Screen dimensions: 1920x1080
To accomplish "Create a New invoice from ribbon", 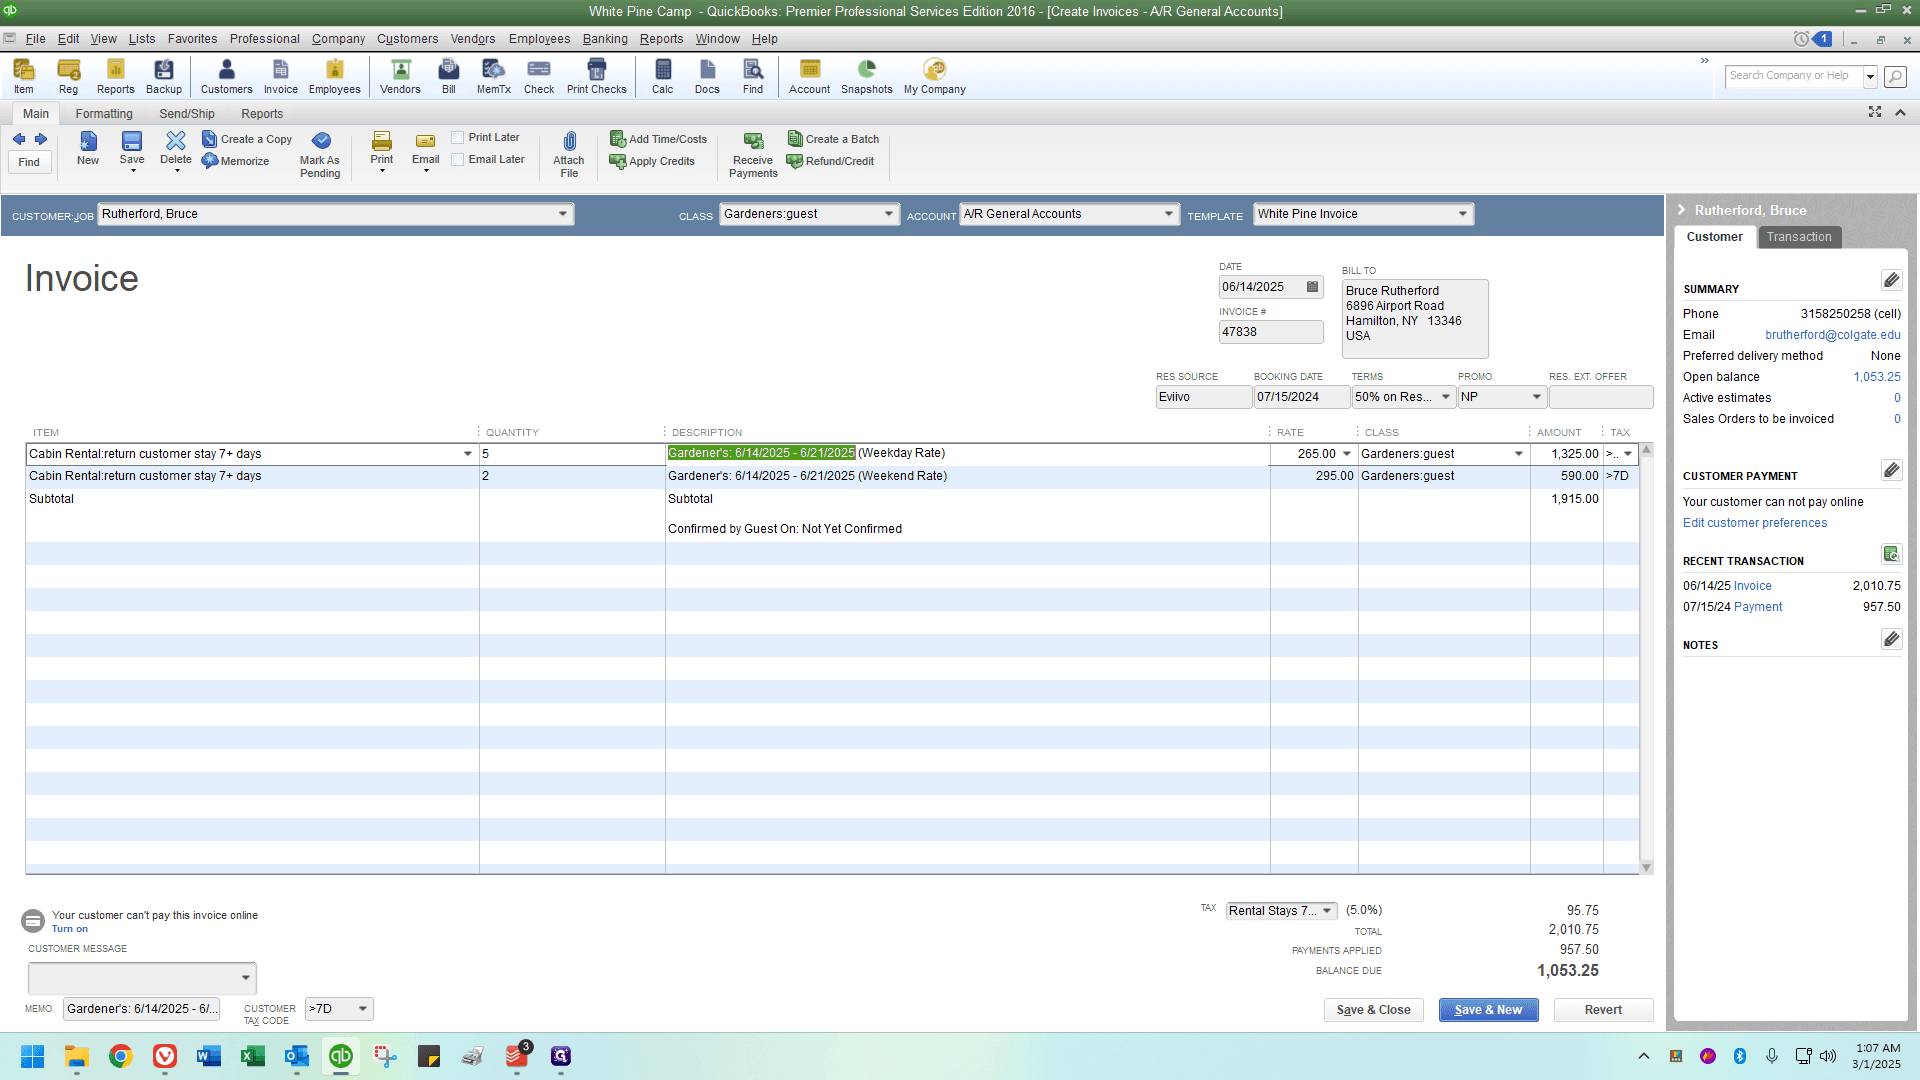I will (x=88, y=148).
